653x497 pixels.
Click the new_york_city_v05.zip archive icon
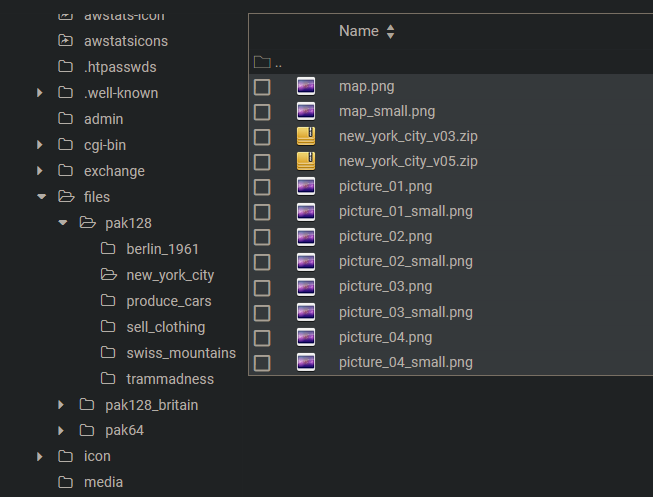(306, 161)
